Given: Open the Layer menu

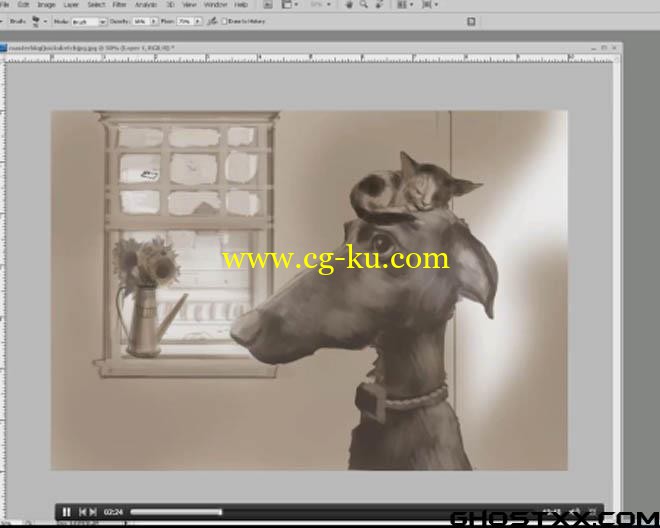Looking at the screenshot, I should click(x=71, y=5).
